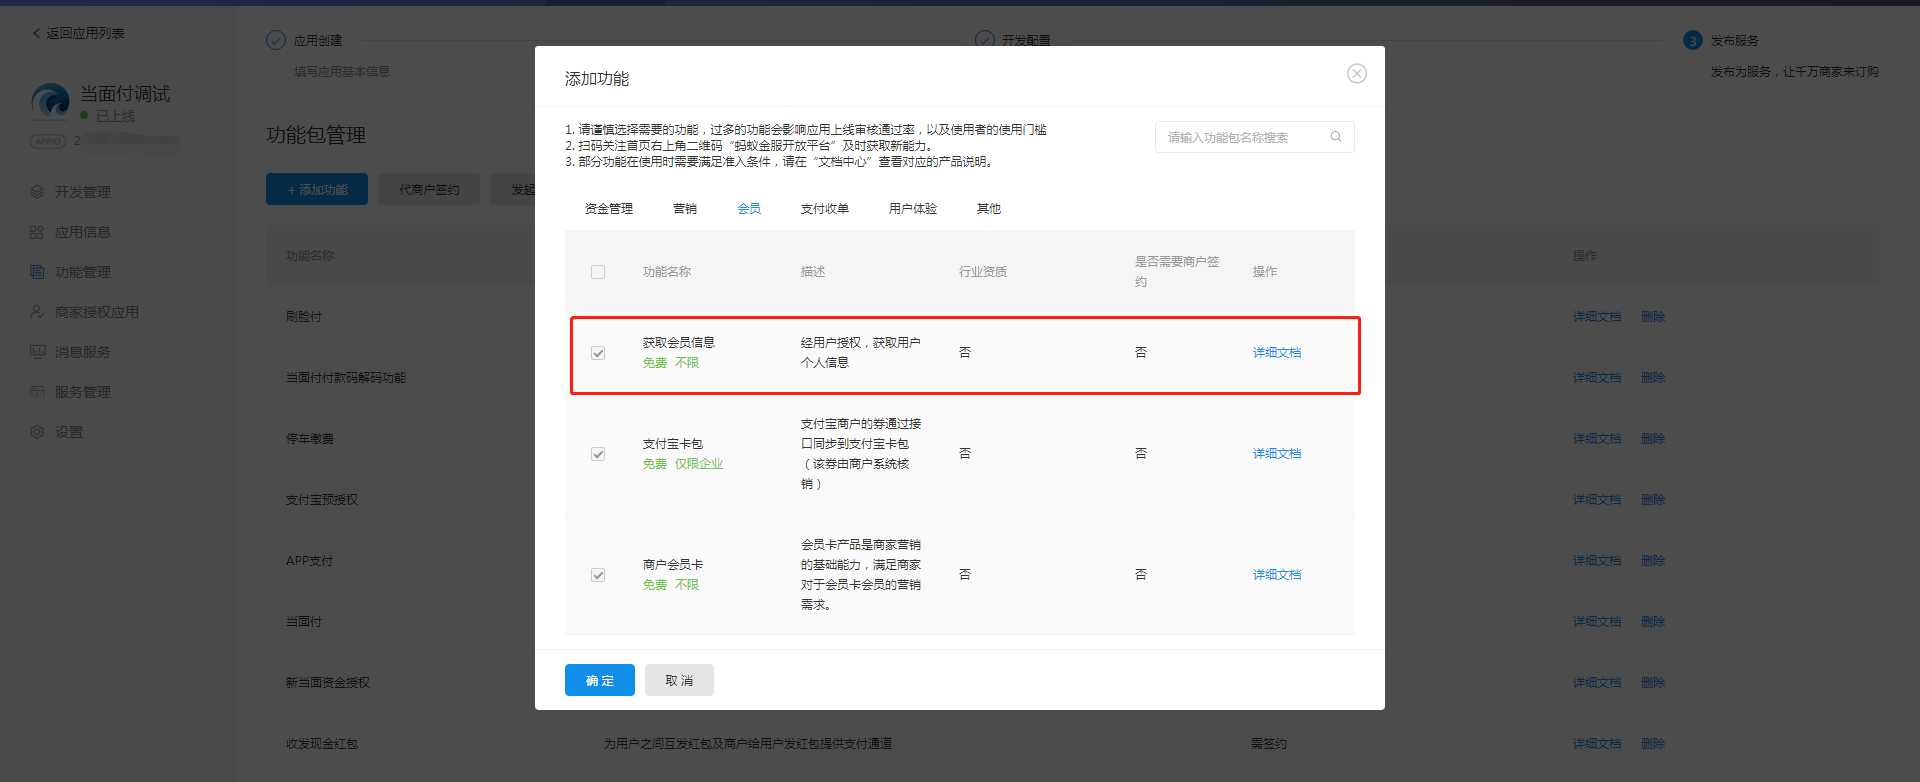Open 功能管理 in sidebar menu
The image size is (1920, 782).
(x=83, y=272)
